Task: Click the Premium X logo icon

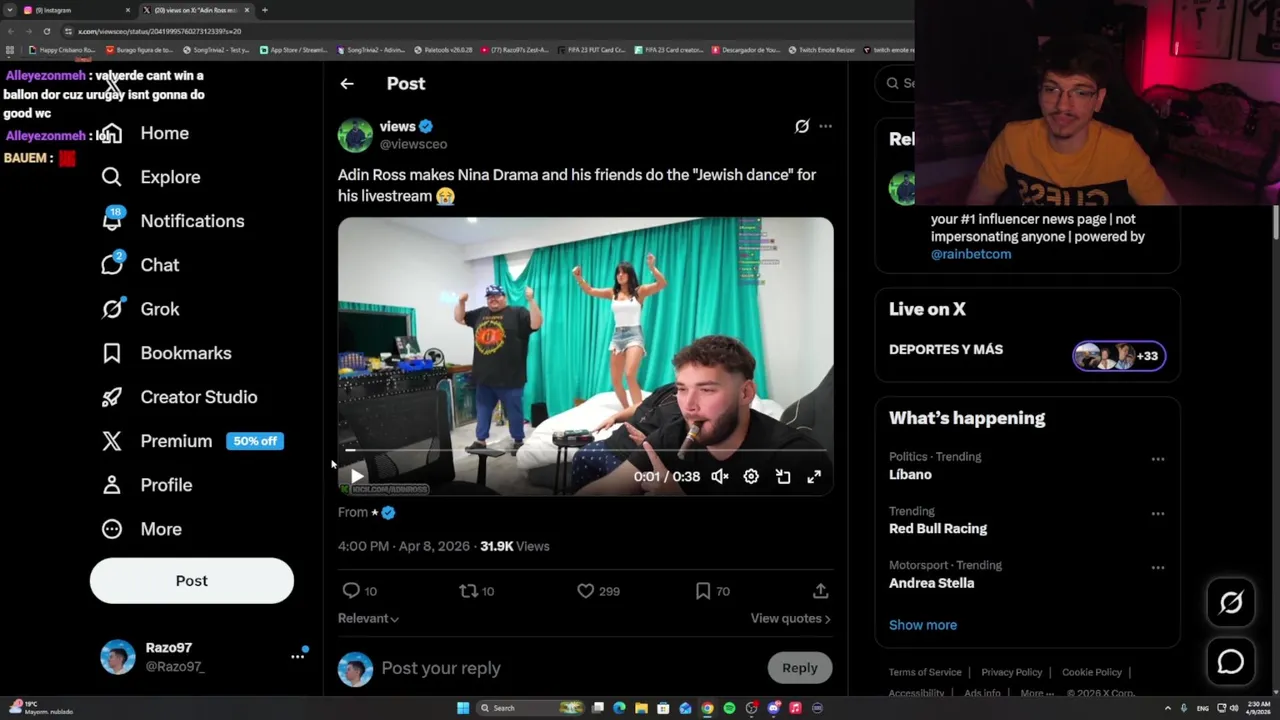Action: pyautogui.click(x=112, y=441)
